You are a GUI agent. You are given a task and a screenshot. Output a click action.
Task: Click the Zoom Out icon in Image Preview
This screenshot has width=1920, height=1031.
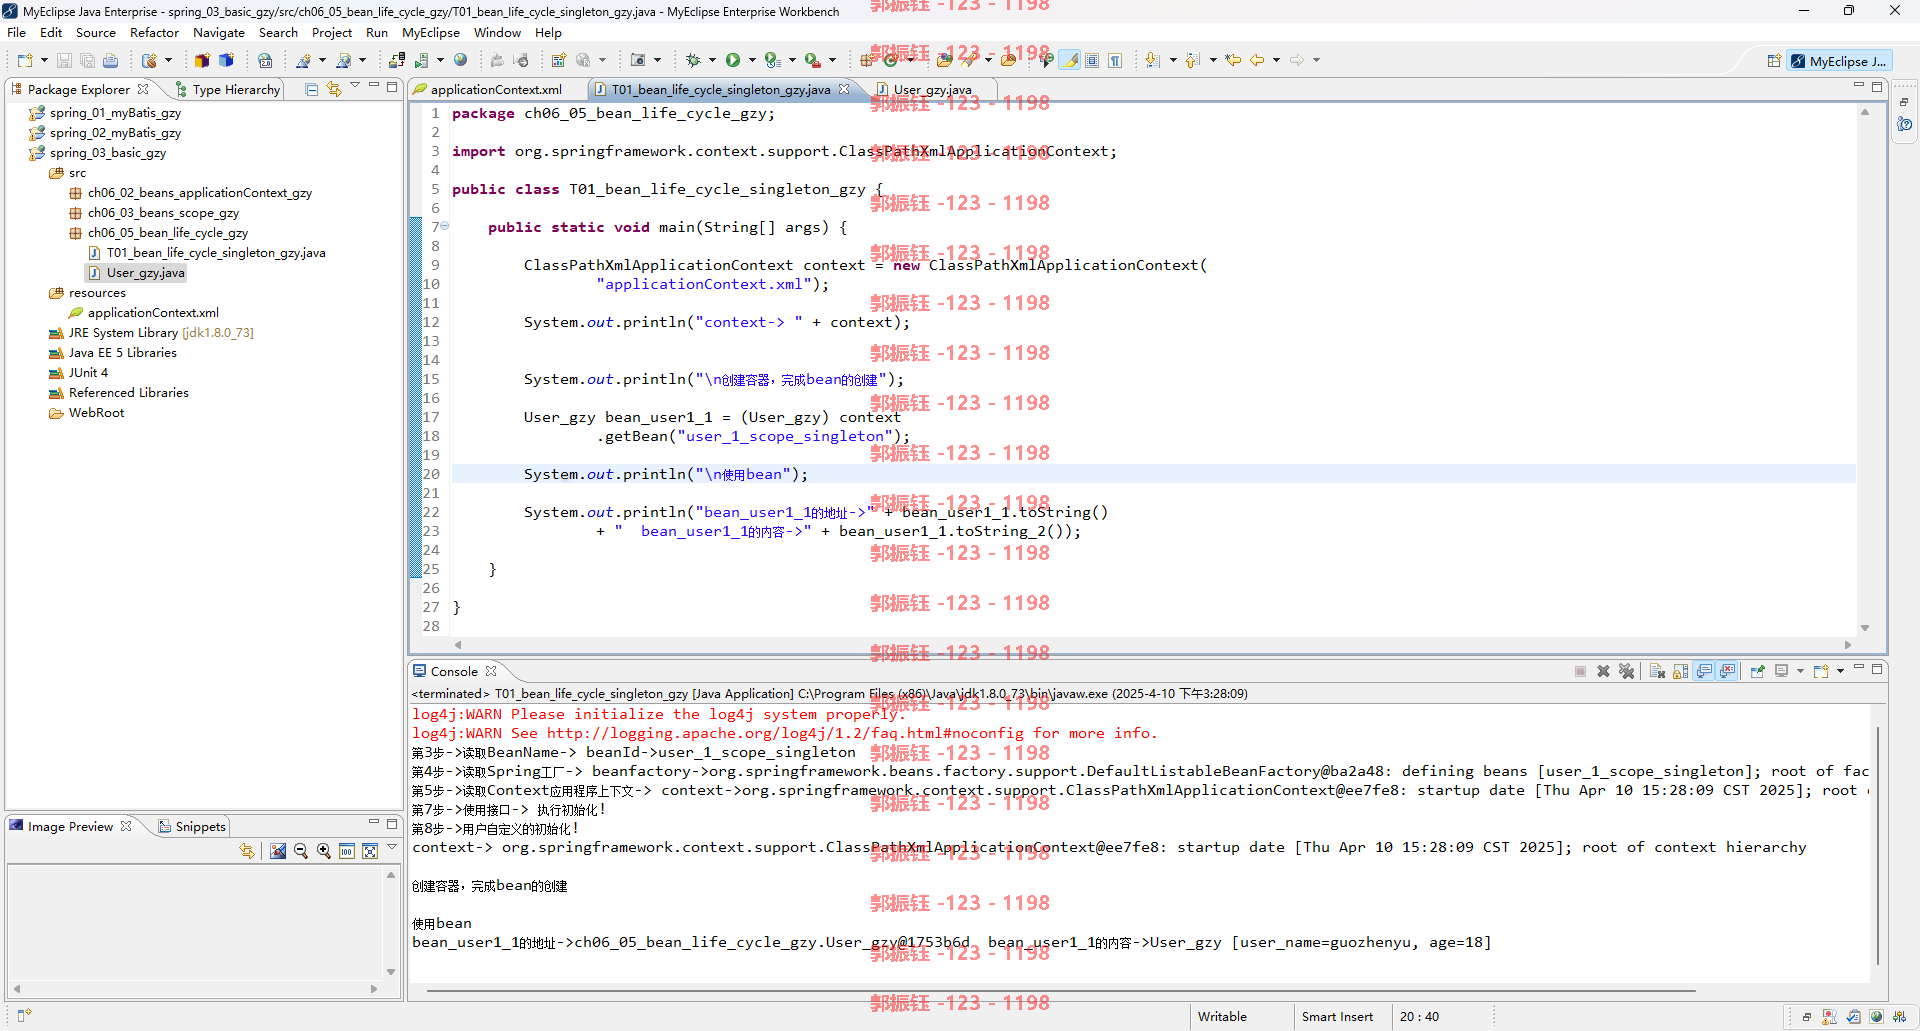tap(301, 851)
